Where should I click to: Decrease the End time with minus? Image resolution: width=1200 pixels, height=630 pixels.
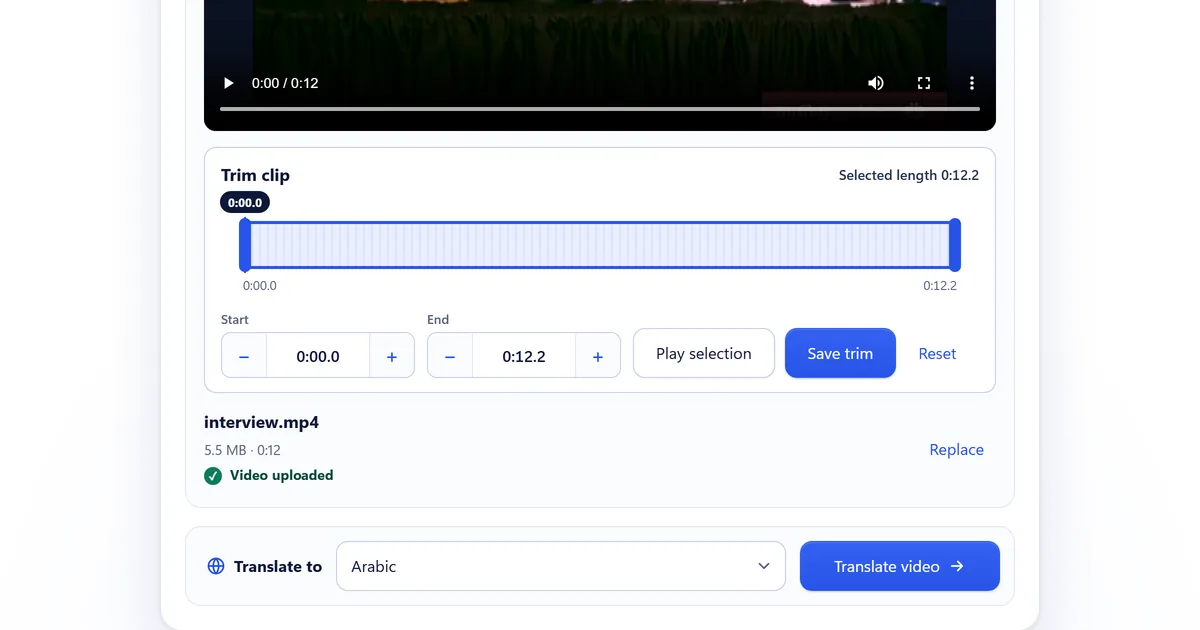pos(450,356)
